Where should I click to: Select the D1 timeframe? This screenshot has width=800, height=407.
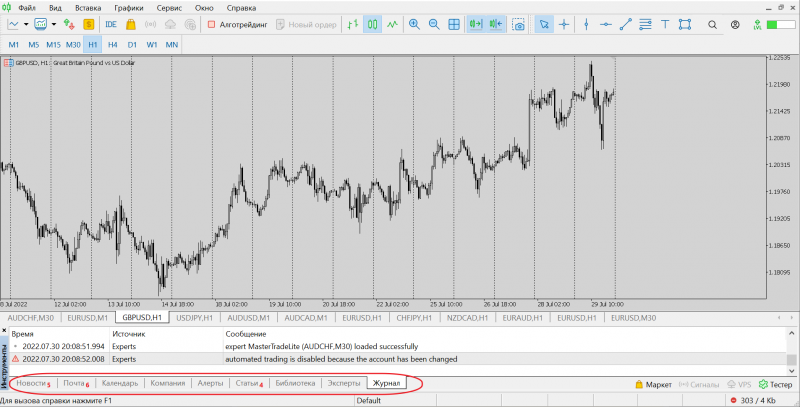pyautogui.click(x=132, y=44)
